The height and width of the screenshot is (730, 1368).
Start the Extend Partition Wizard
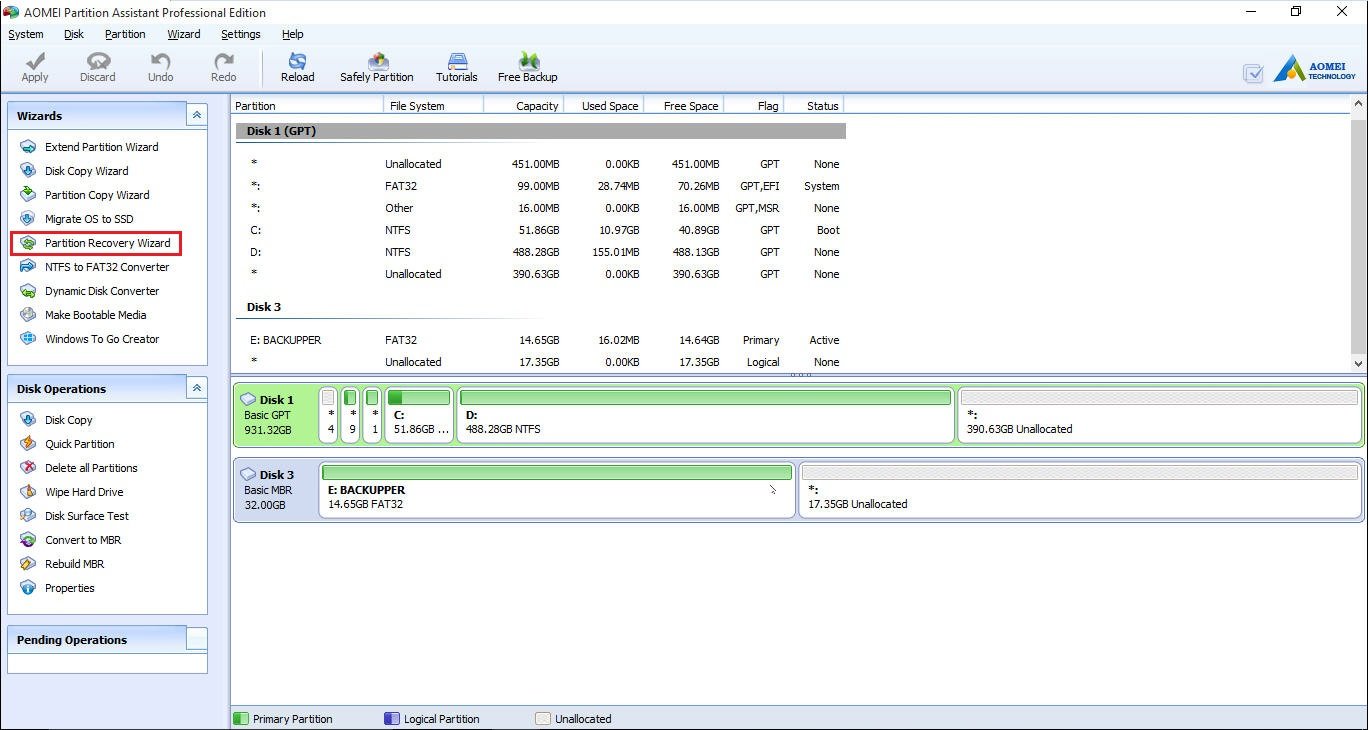point(90,147)
